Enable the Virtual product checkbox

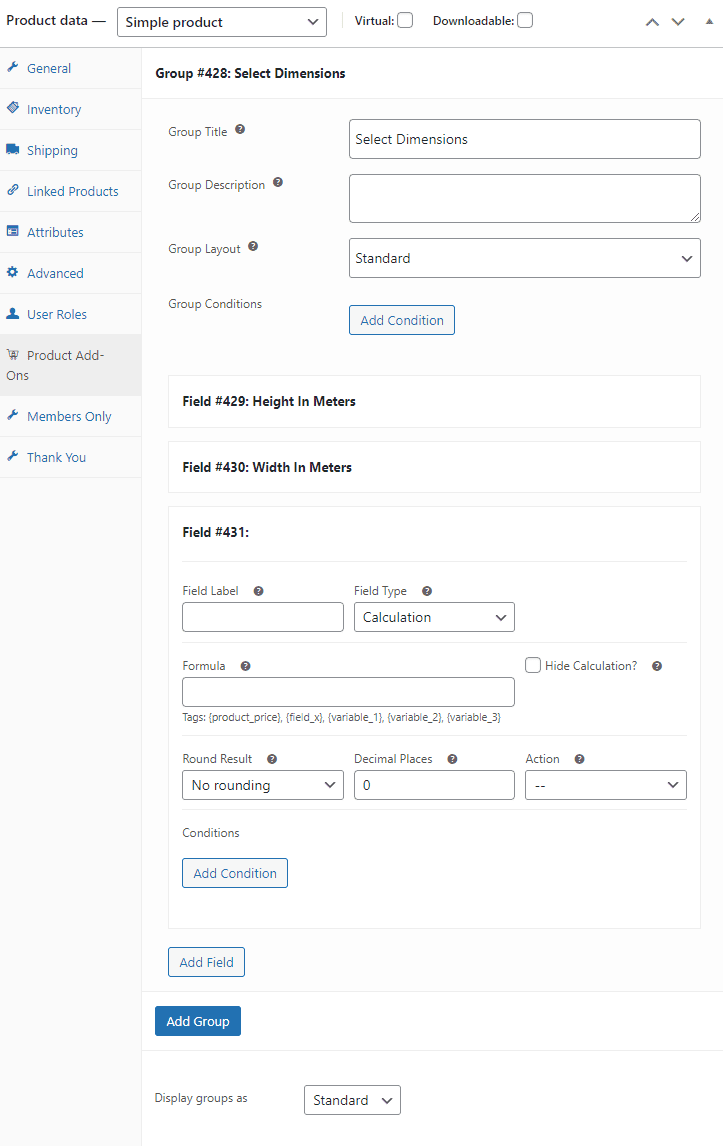click(x=405, y=20)
